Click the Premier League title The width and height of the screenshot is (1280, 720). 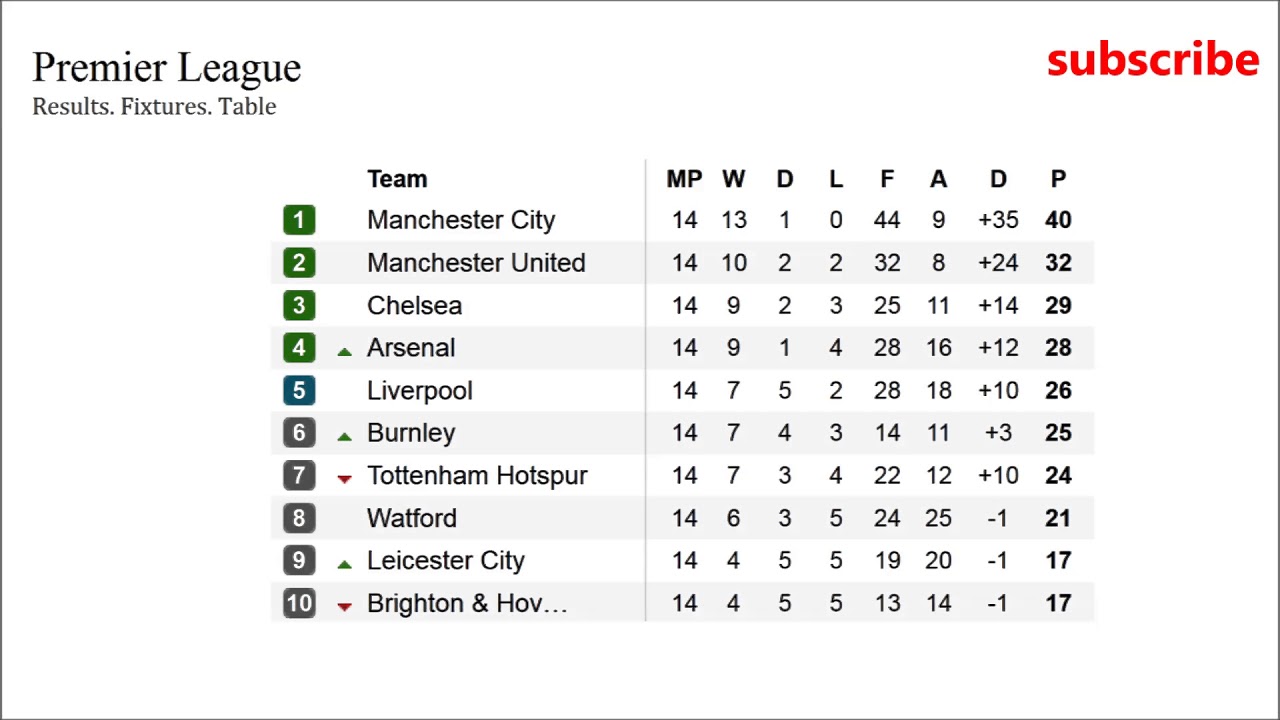click(x=166, y=68)
